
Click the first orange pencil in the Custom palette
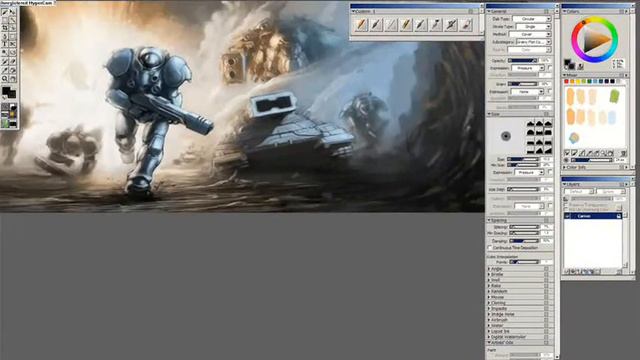(361, 25)
